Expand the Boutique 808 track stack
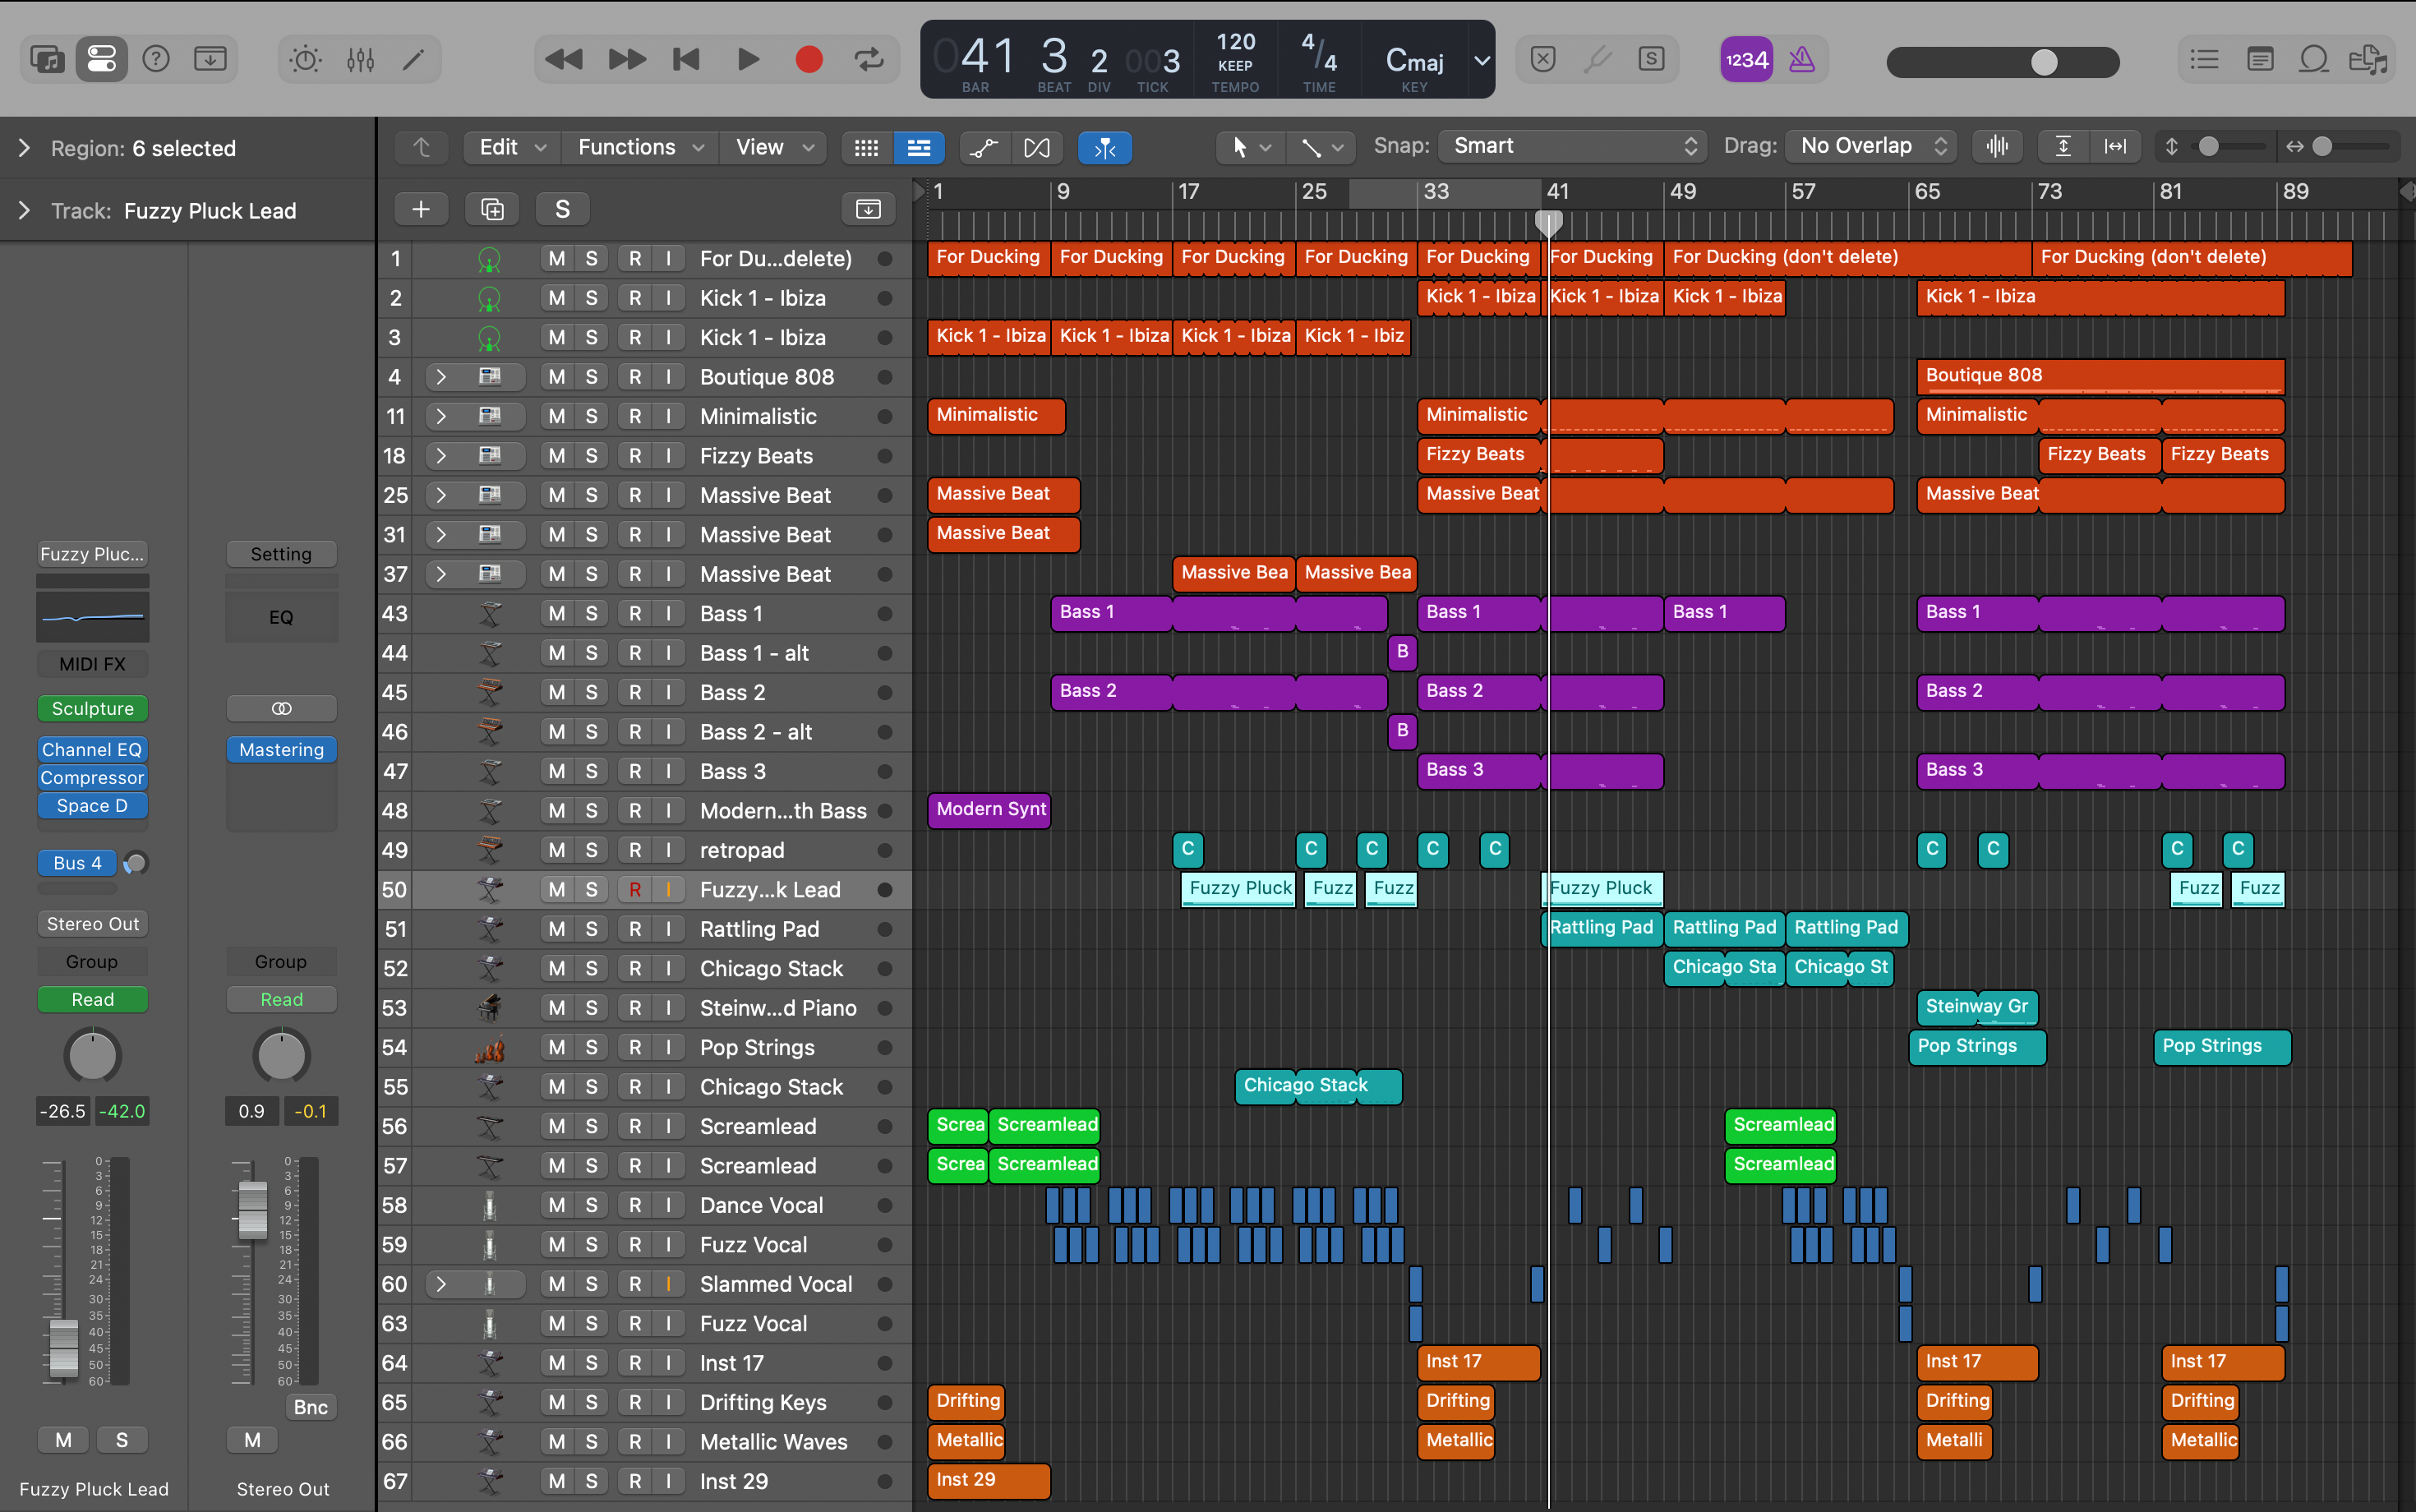The height and width of the screenshot is (1512, 2416). 440,377
